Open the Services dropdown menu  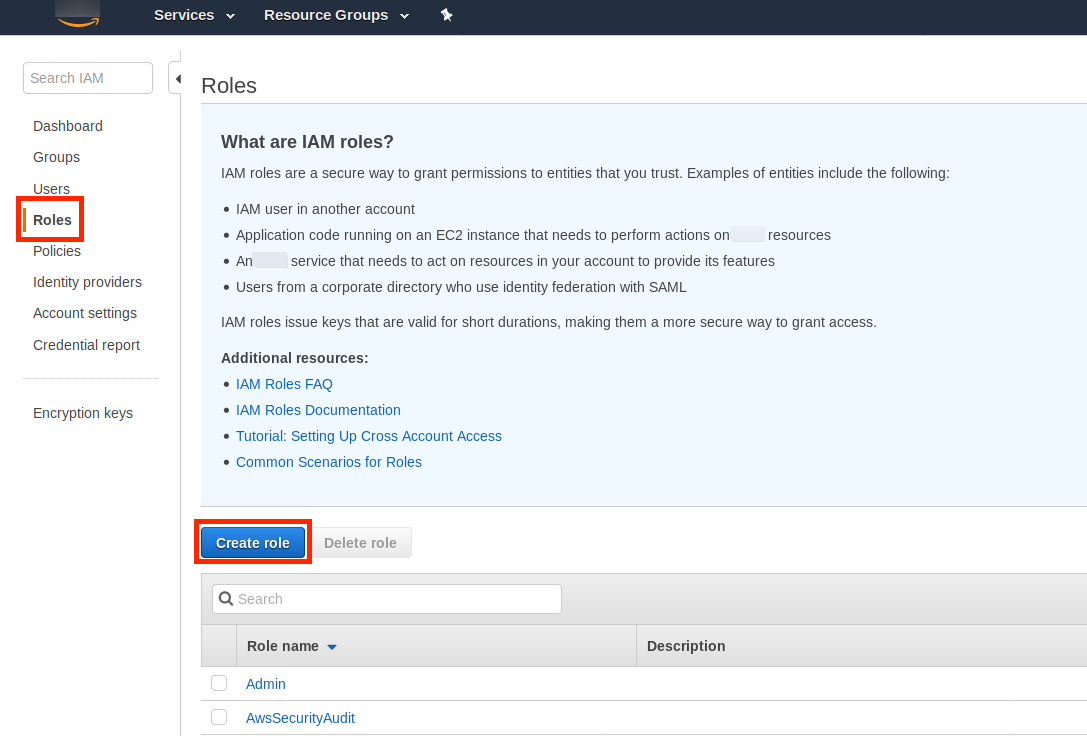click(194, 15)
